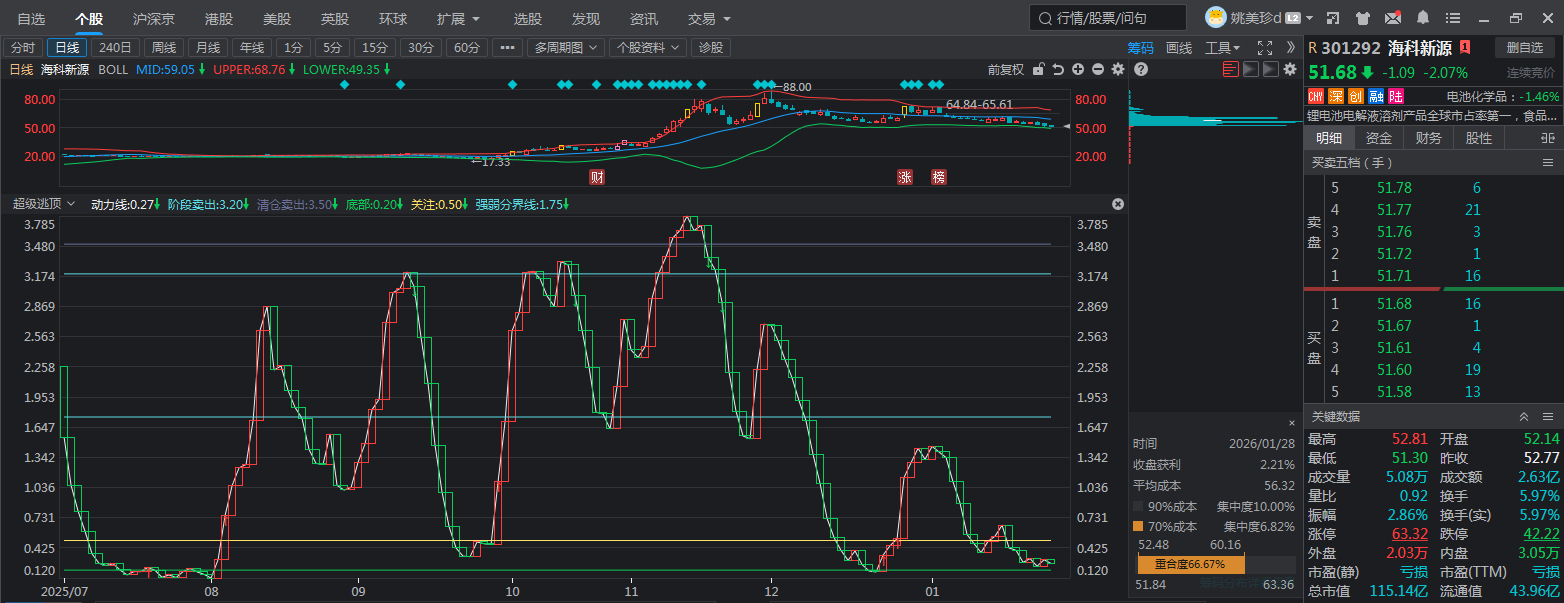Open the skin theme shirt icon
Image resolution: width=1564 pixels, height=603 pixels.
1362,18
